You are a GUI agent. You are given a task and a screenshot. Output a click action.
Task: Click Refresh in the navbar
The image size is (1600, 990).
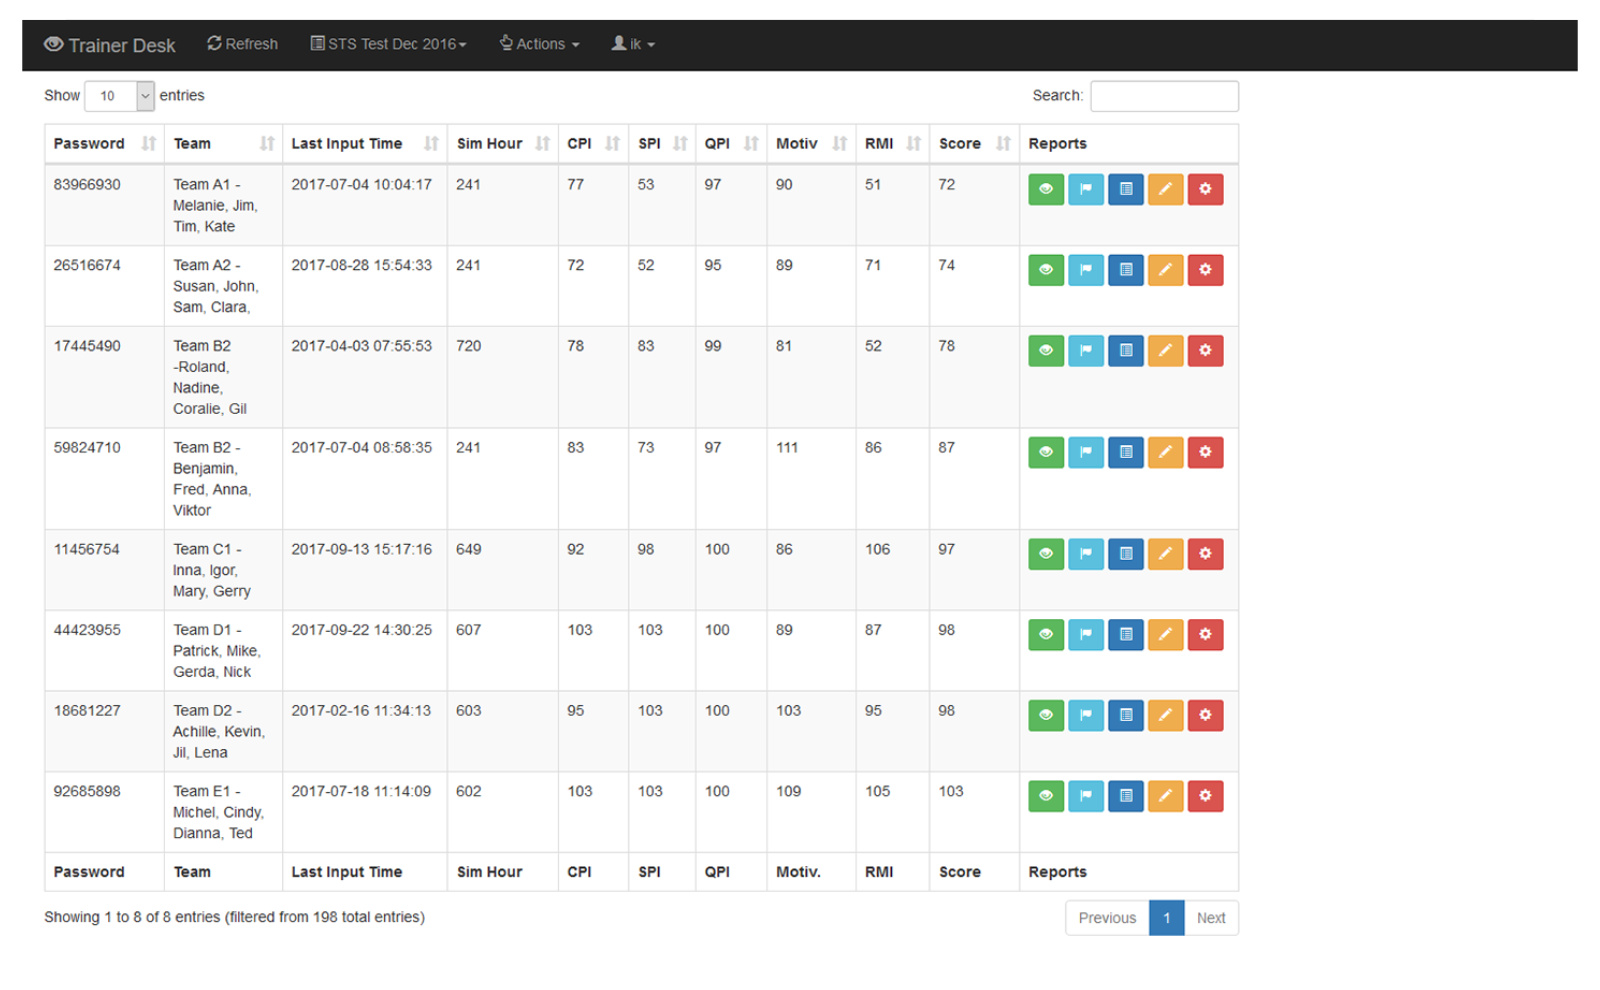pyautogui.click(x=243, y=44)
